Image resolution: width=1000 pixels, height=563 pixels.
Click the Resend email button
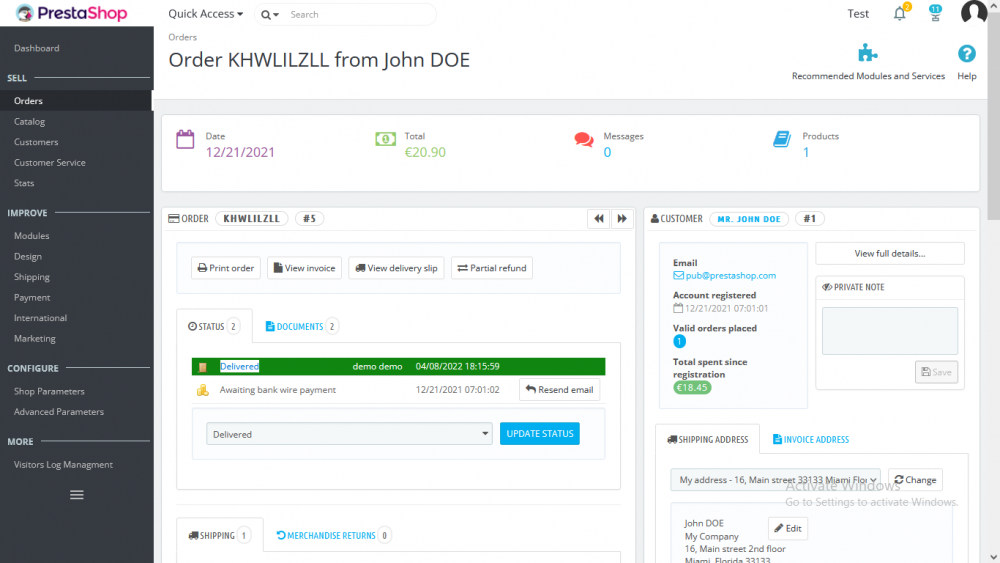click(559, 390)
